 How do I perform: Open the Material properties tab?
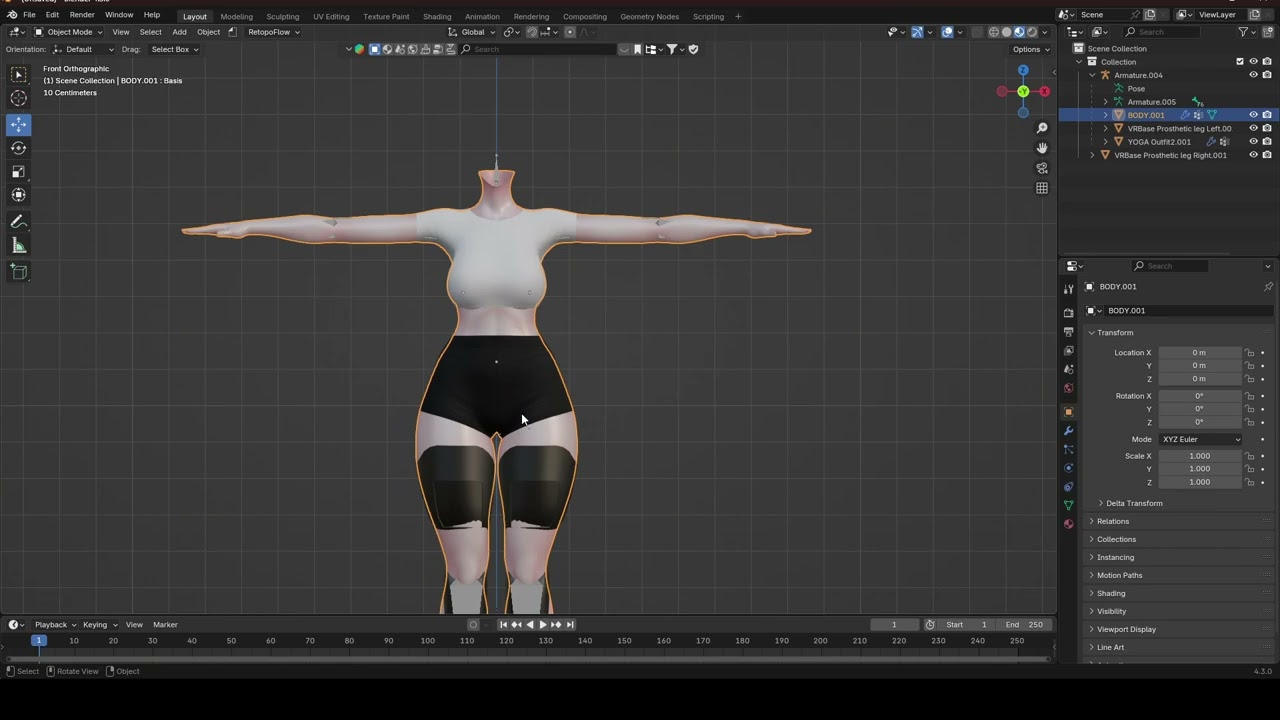tap(1068, 524)
